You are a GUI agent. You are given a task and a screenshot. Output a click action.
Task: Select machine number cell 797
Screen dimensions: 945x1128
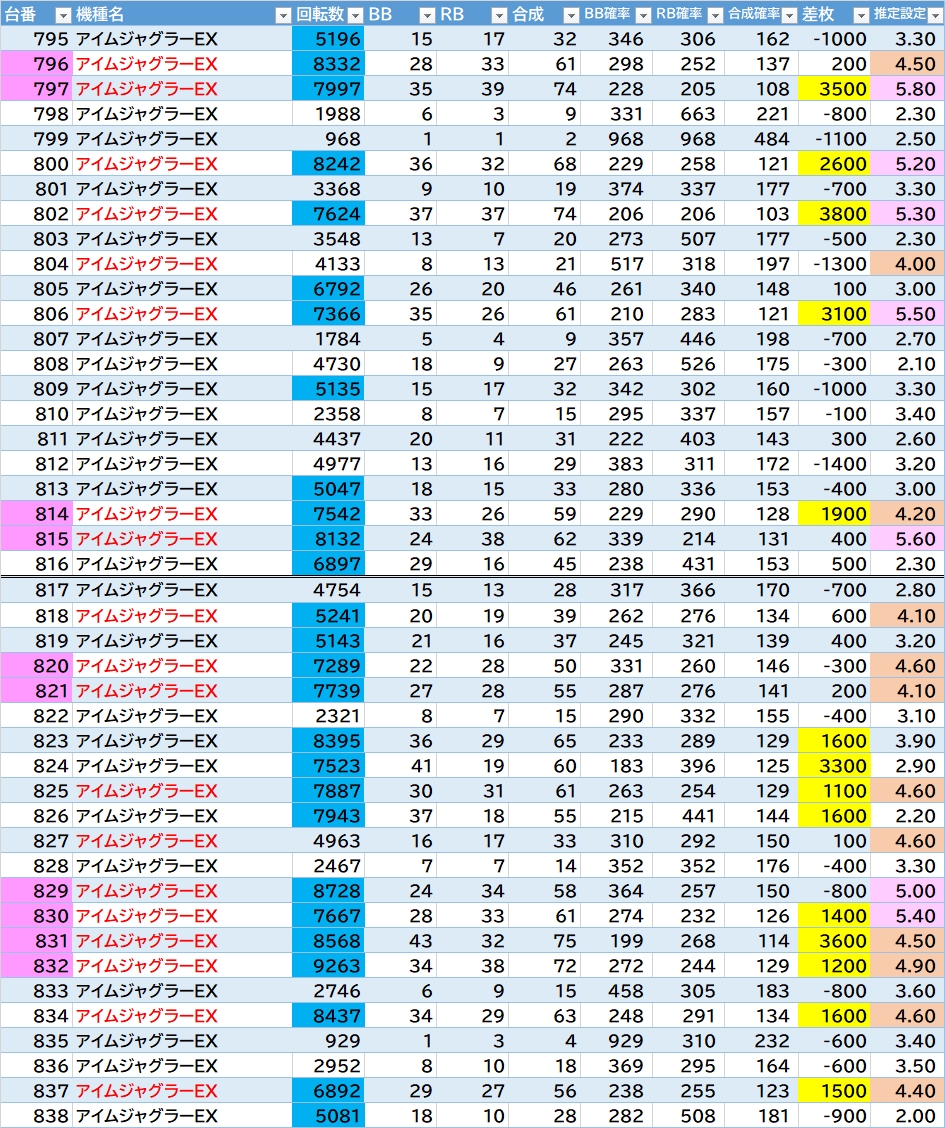36,89
